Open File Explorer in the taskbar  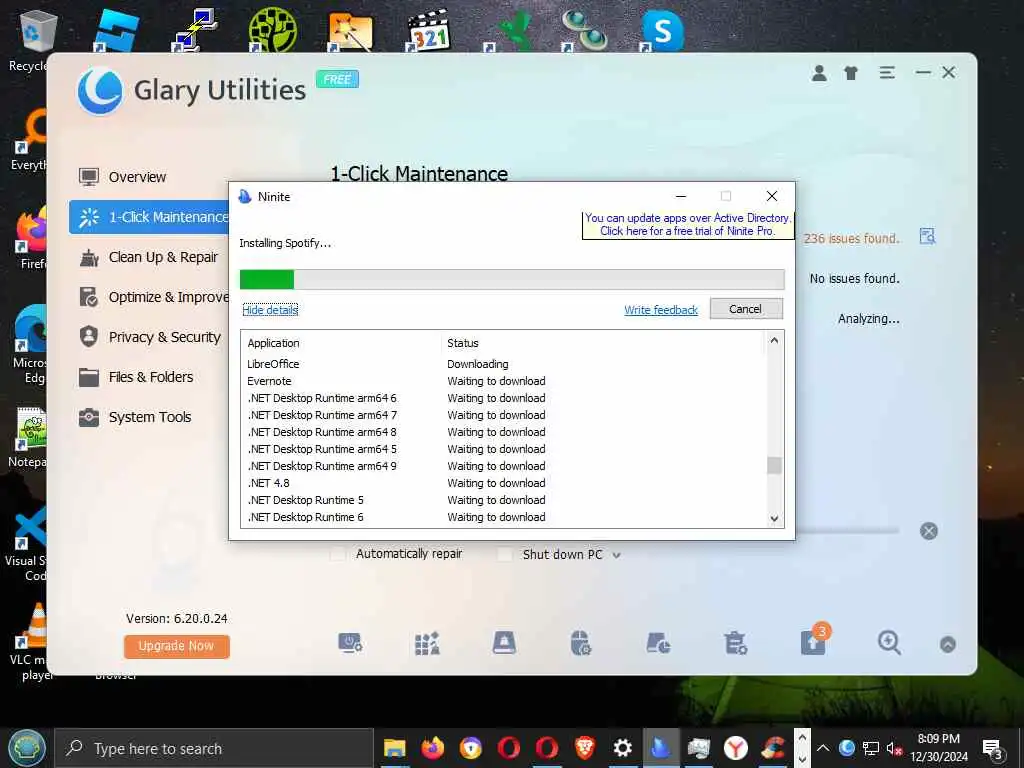(394, 748)
